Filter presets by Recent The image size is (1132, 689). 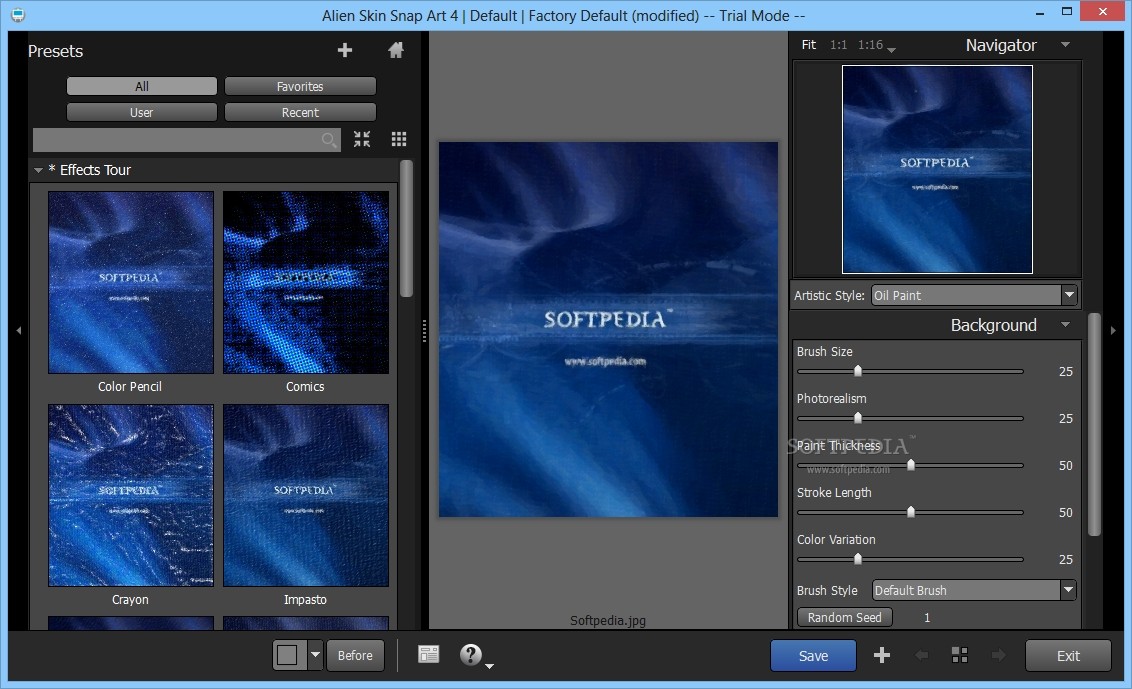[x=300, y=112]
